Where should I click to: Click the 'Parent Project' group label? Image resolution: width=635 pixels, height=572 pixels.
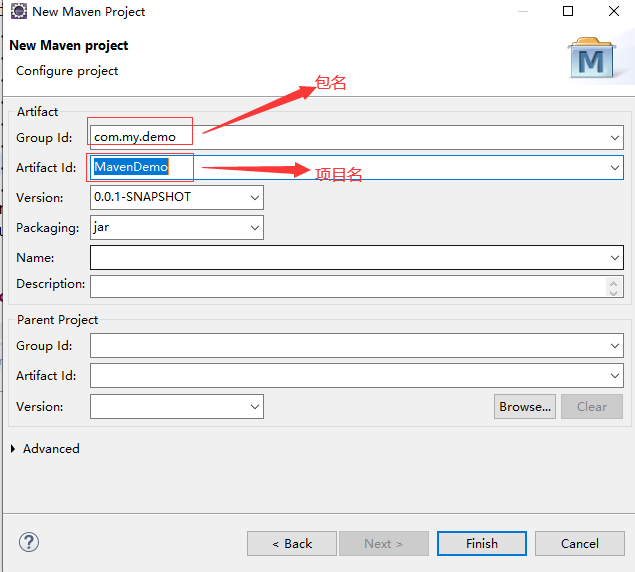pyautogui.click(x=58, y=320)
